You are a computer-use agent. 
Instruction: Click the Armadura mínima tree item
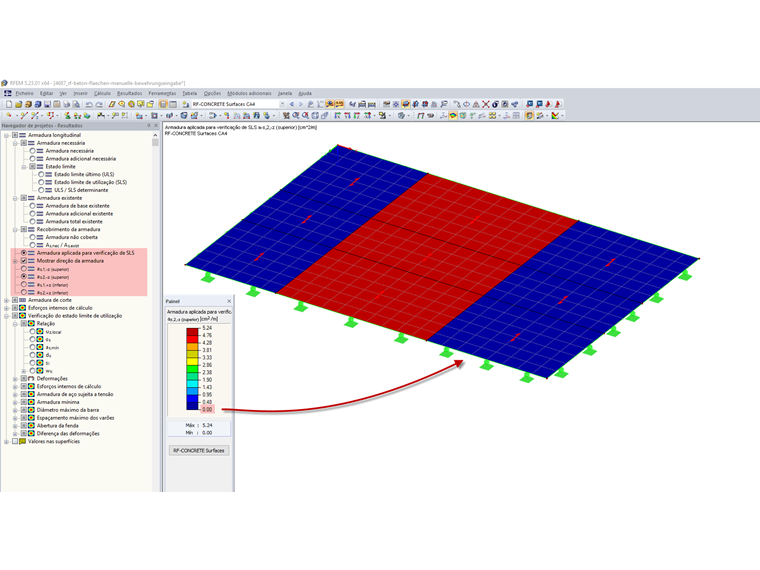[58, 402]
